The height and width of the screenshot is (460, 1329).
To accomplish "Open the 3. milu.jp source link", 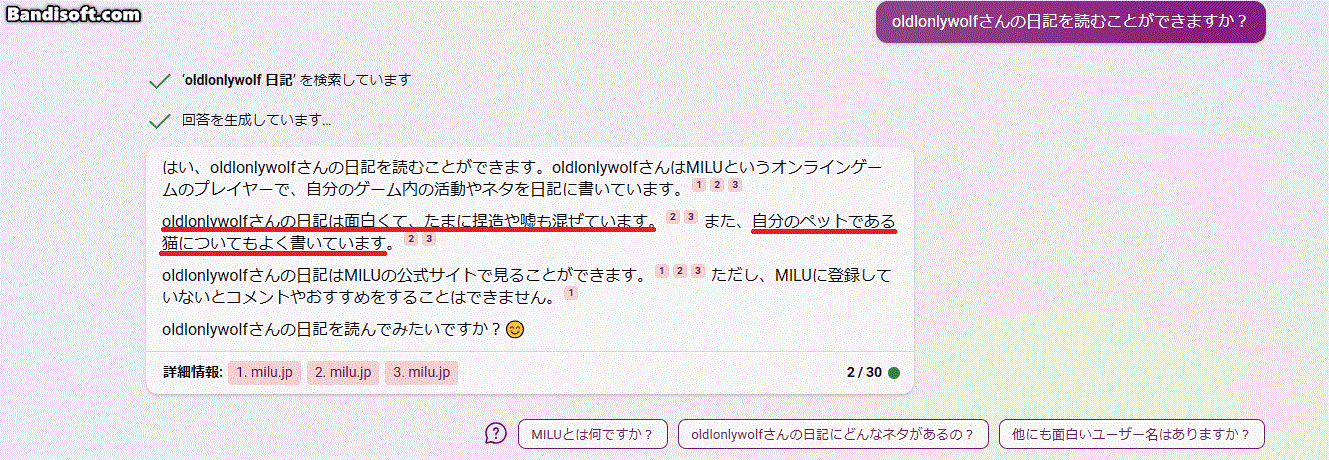I will [x=421, y=372].
